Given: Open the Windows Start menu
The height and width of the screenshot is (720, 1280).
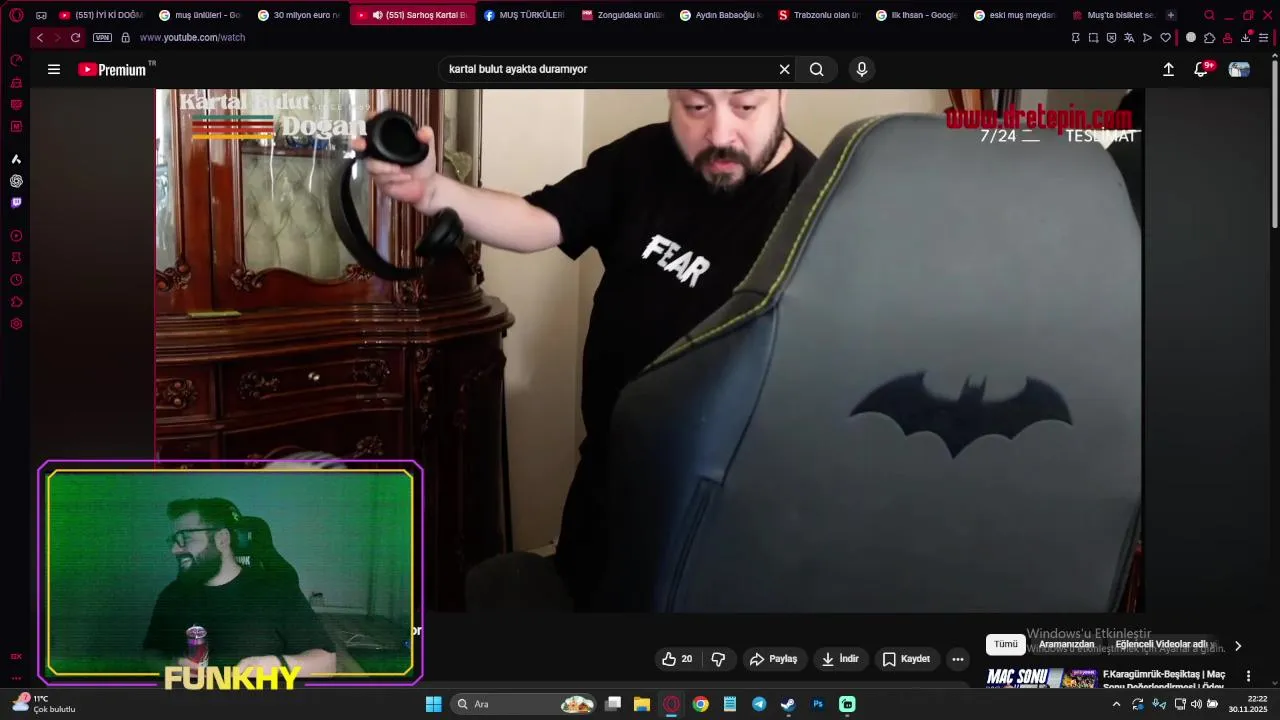Looking at the screenshot, I should coord(433,704).
